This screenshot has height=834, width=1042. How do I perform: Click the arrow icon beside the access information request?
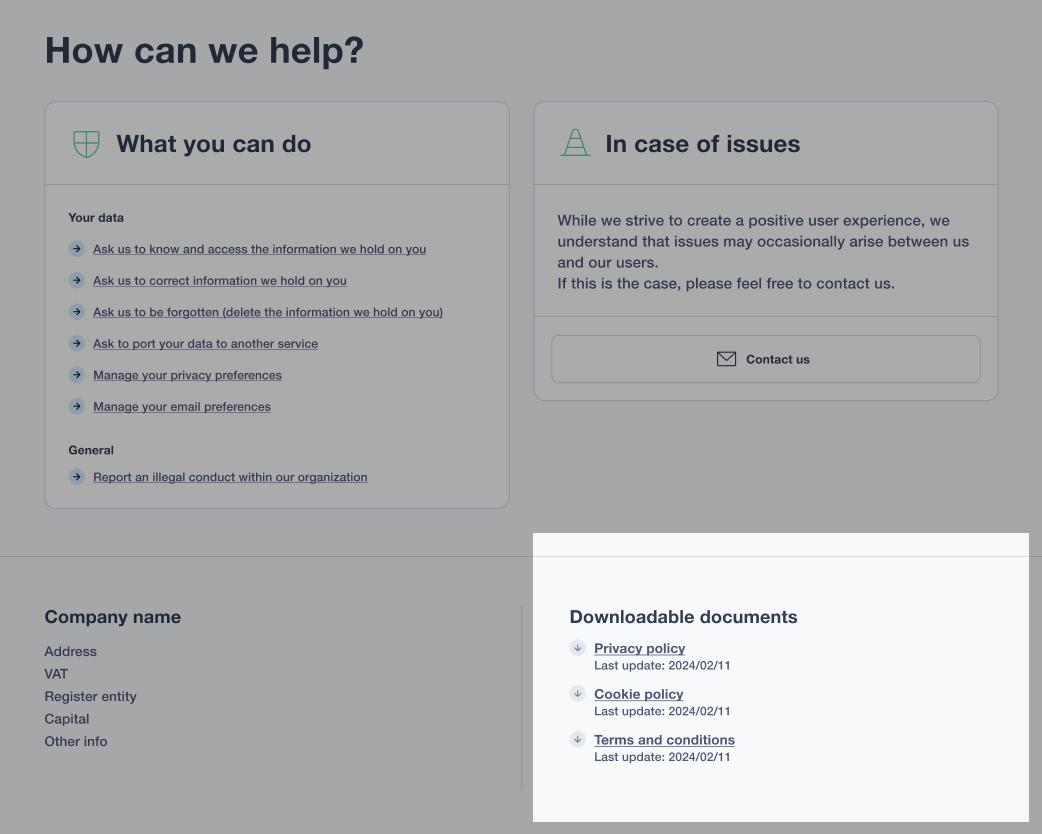tap(76, 249)
